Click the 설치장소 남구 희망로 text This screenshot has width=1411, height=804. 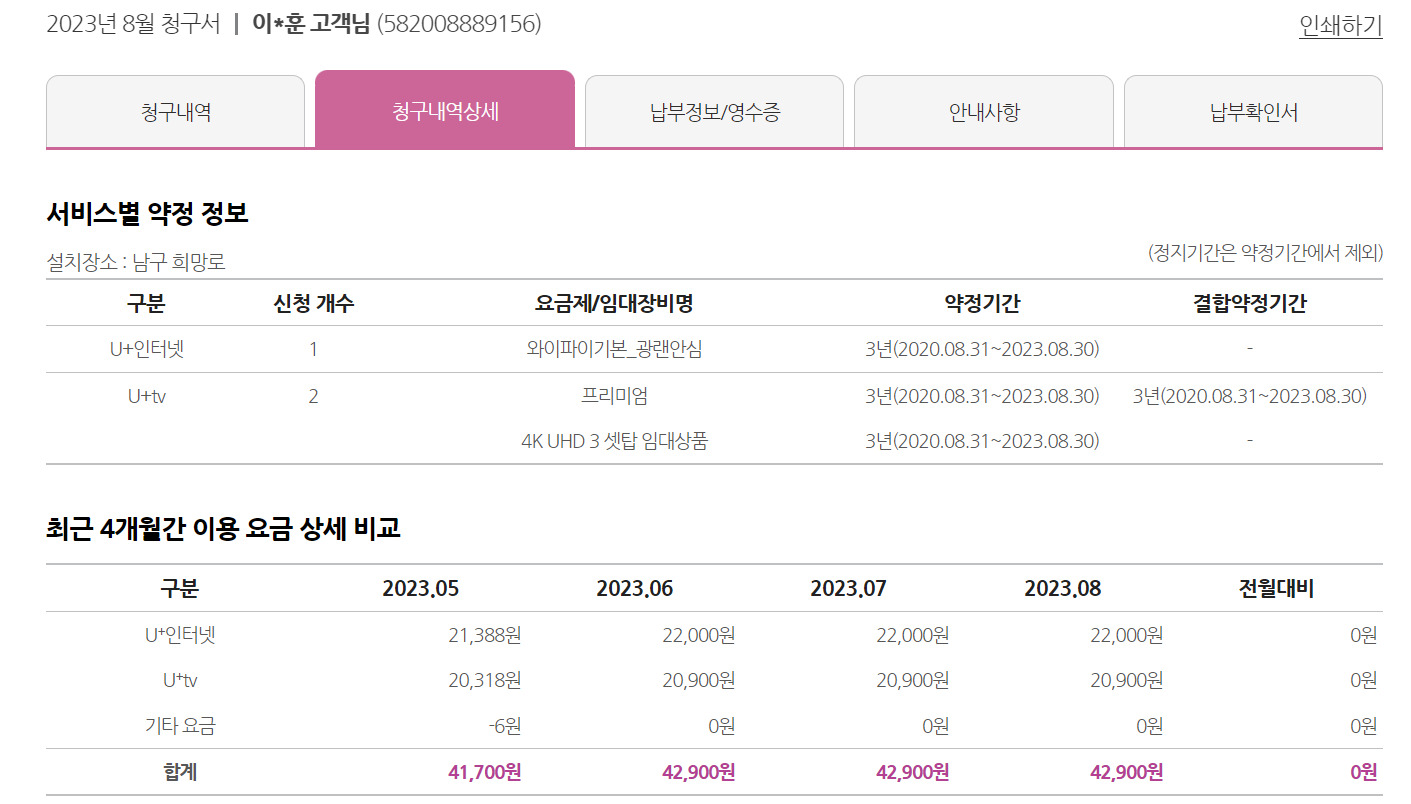[x=136, y=263]
